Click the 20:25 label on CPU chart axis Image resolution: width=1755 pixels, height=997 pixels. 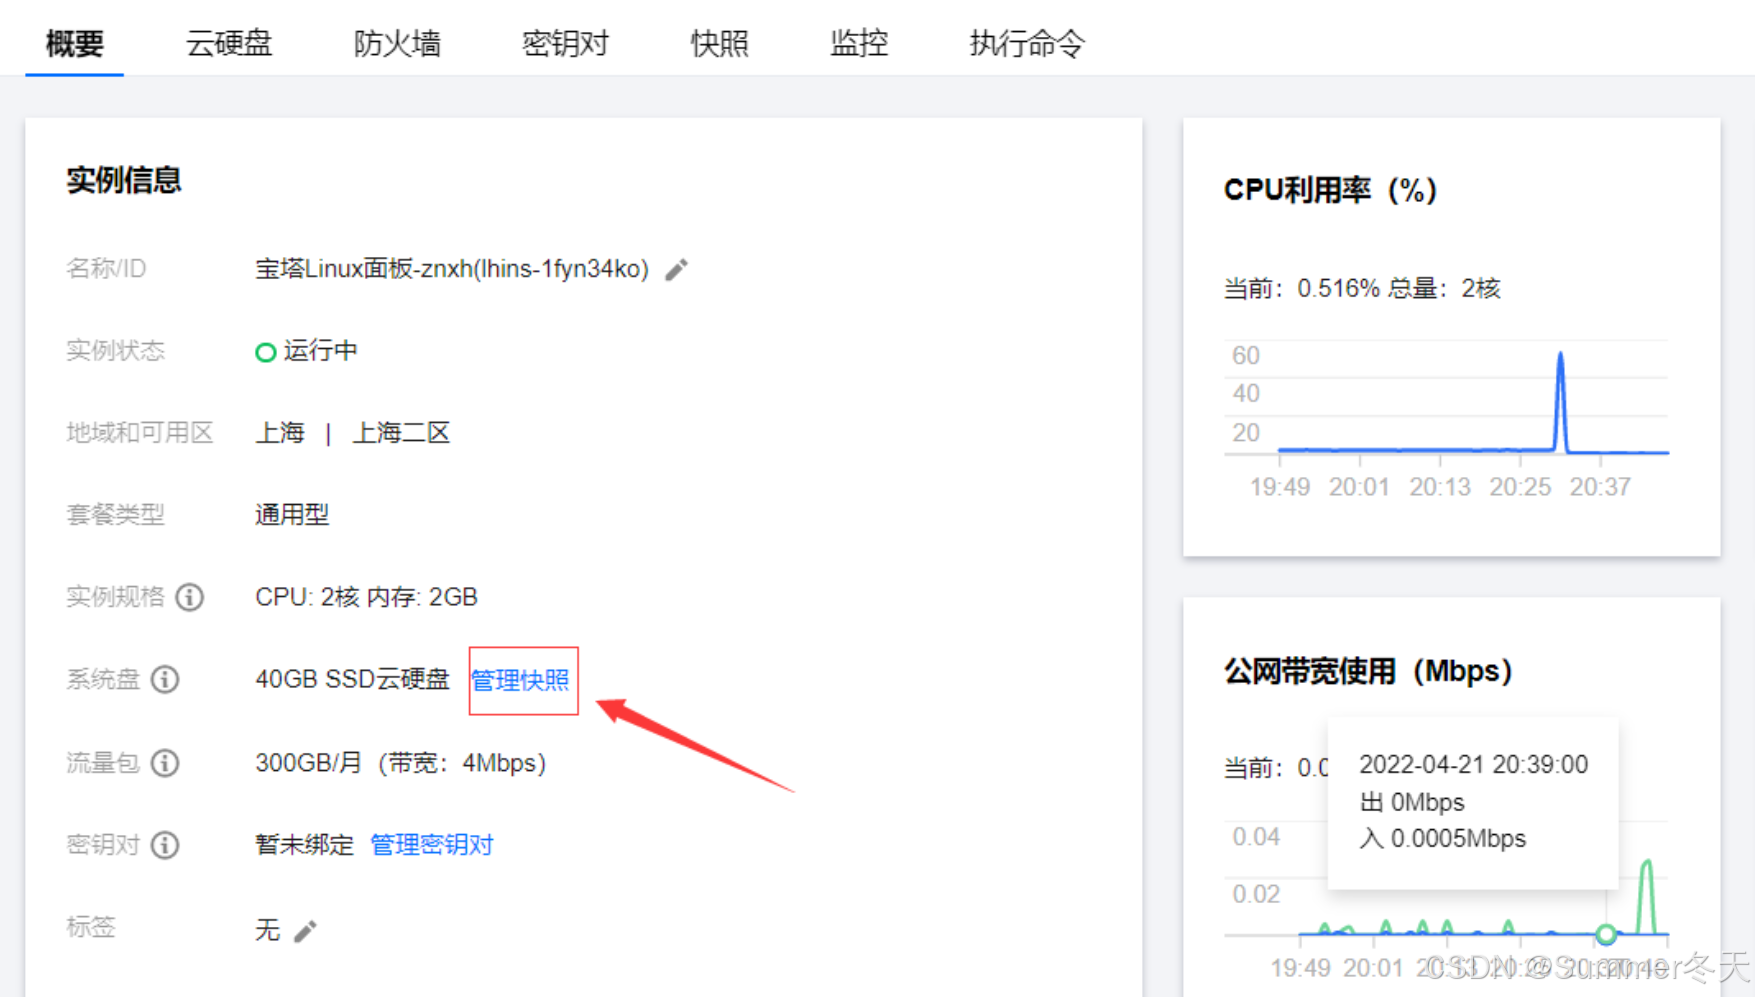point(1520,487)
